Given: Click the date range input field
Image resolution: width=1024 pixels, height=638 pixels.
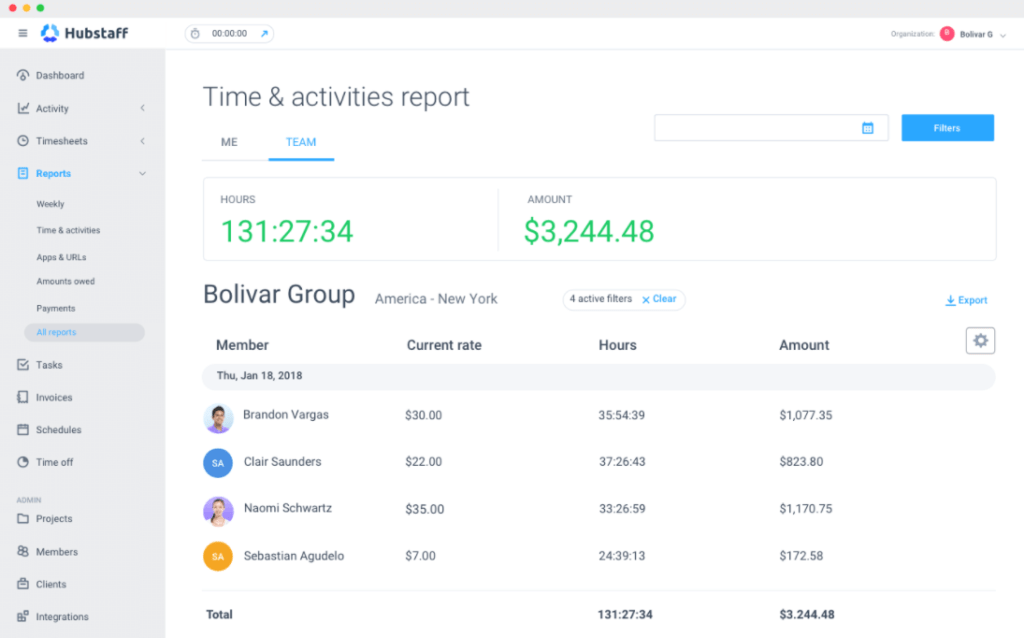Looking at the screenshot, I should (x=771, y=128).
